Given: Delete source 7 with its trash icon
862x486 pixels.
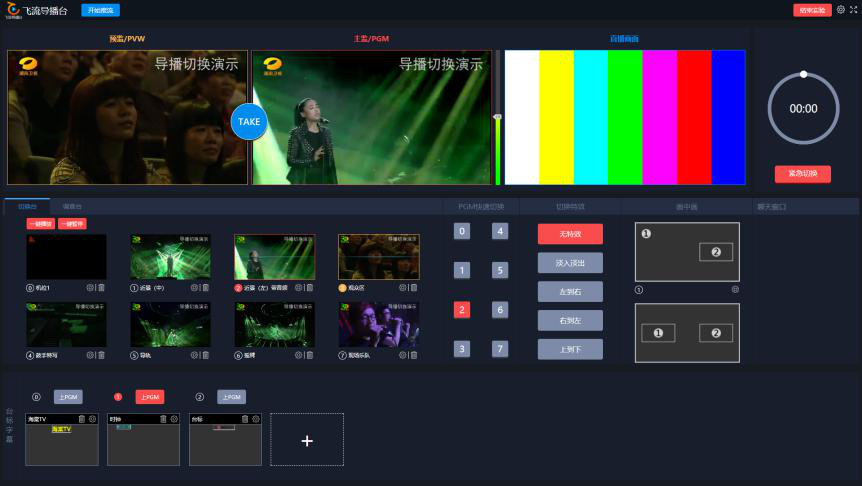Looking at the screenshot, I should coord(414,355).
